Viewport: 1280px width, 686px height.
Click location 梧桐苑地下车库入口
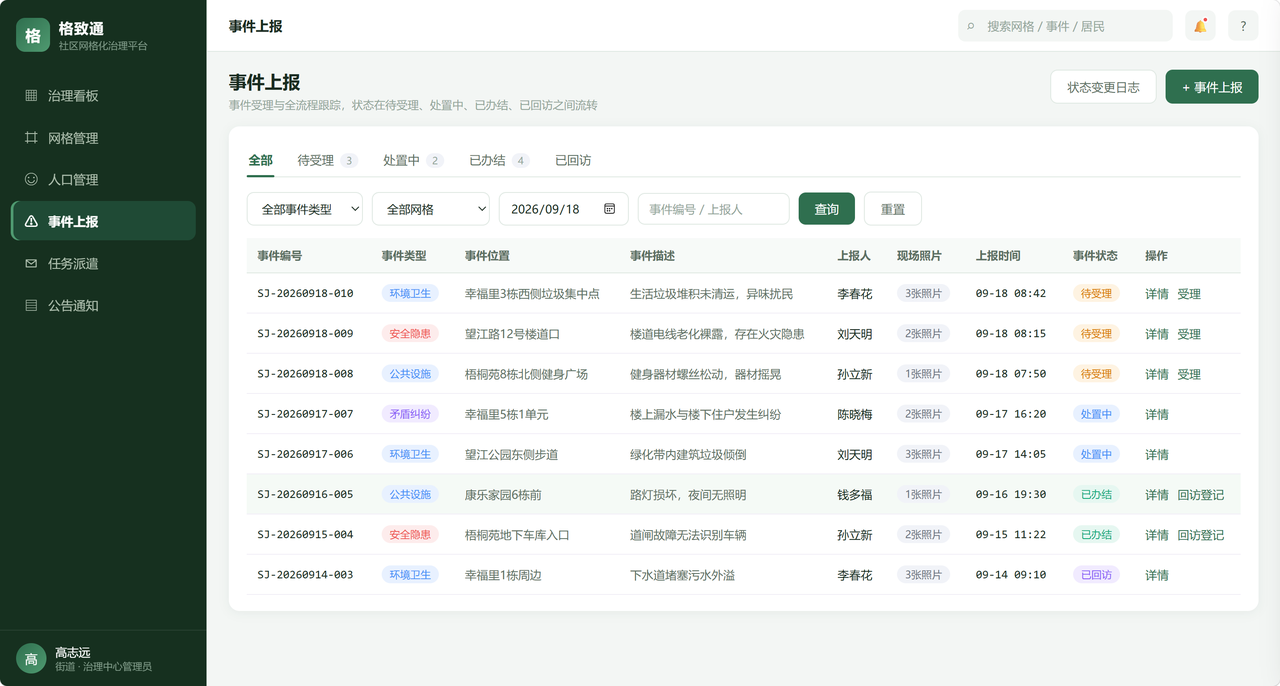517,535
